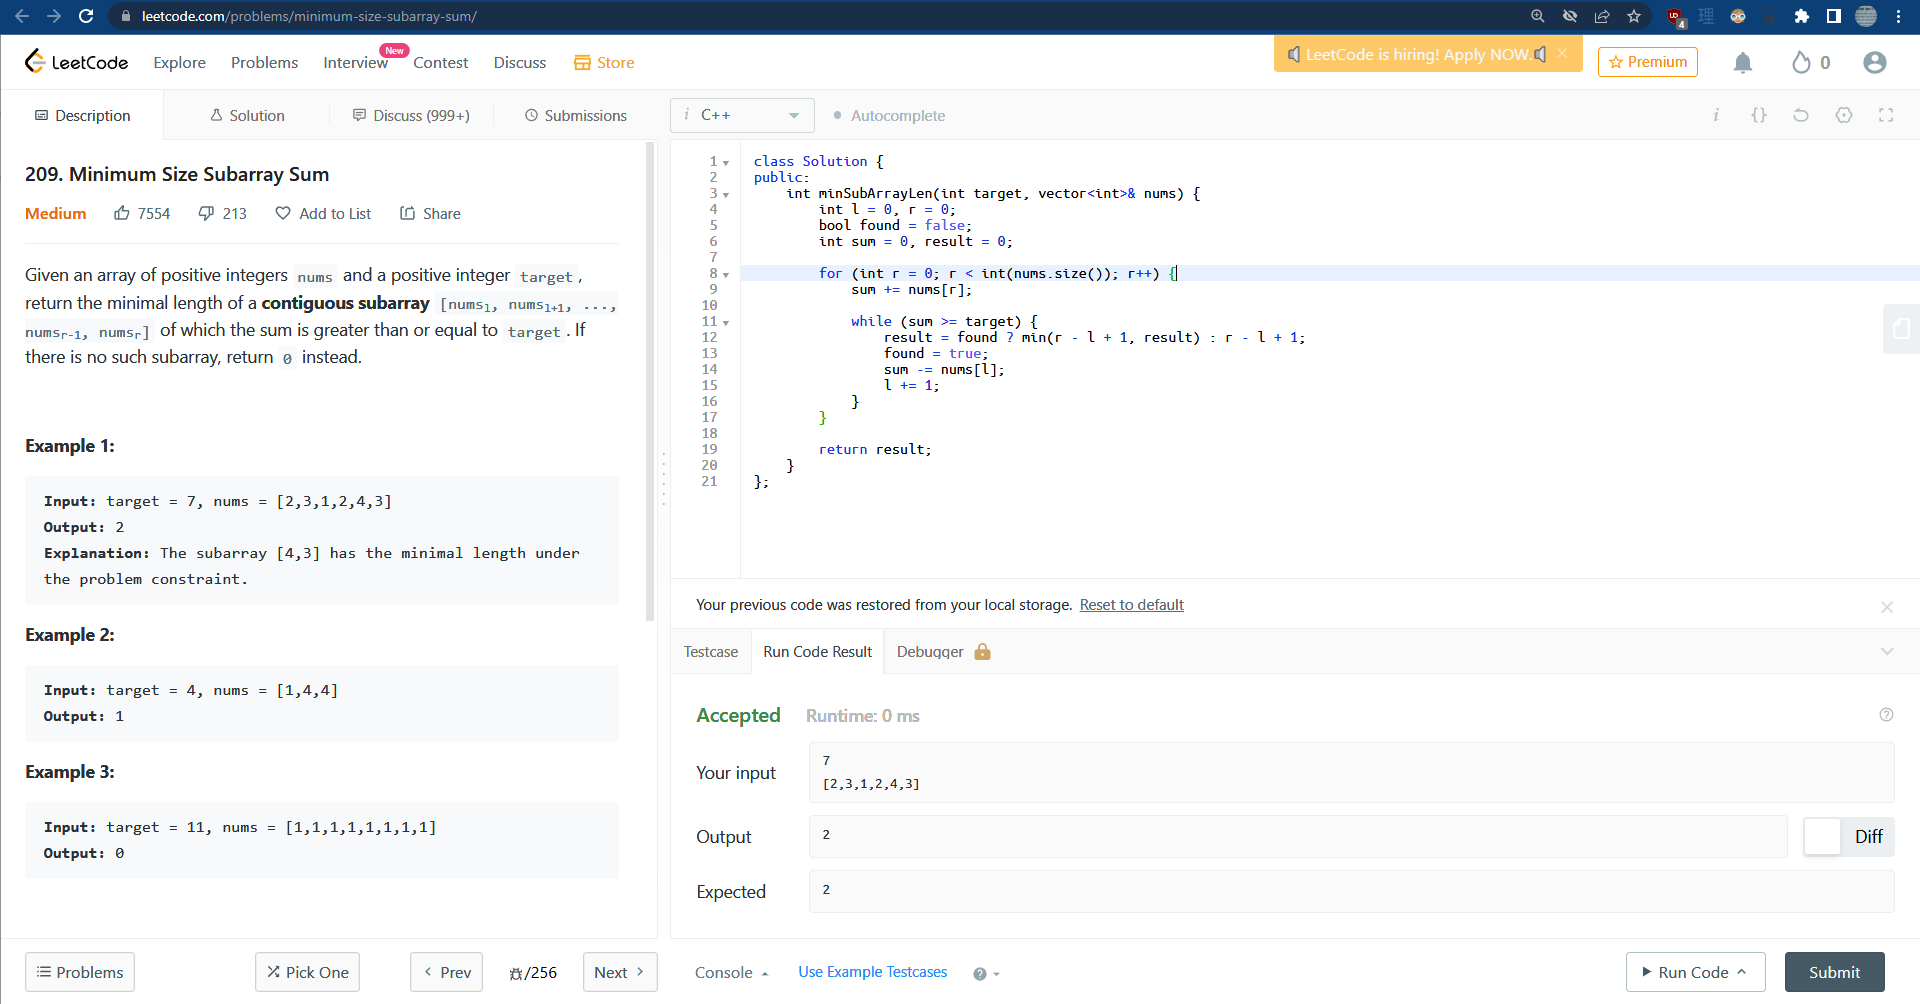Image resolution: width=1920 pixels, height=1004 pixels.
Task: Open the C++ language dropdown
Action: point(742,115)
